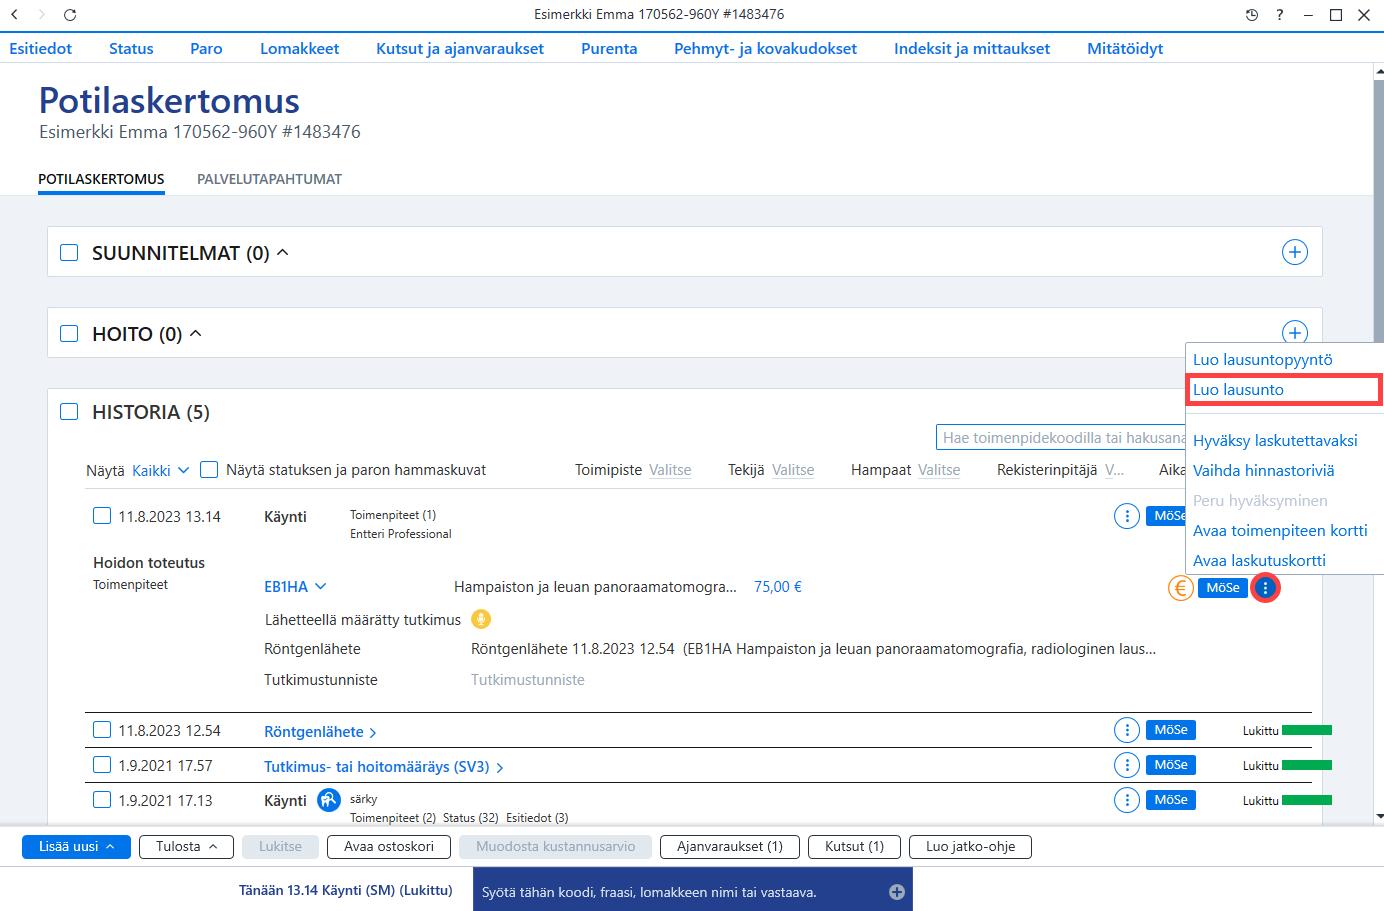Click plus icon in the command input bar
1384x911 pixels.
897,892
